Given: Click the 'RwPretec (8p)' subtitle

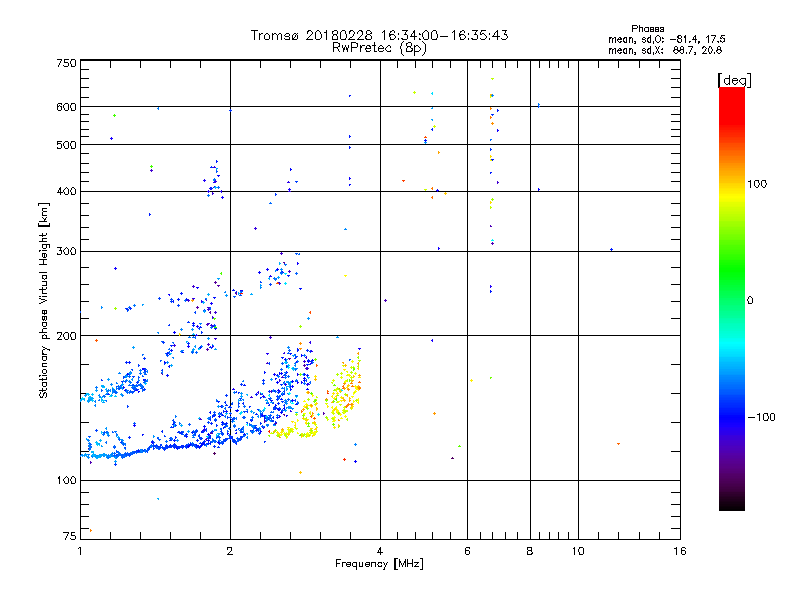Looking at the screenshot, I should click(x=379, y=48).
